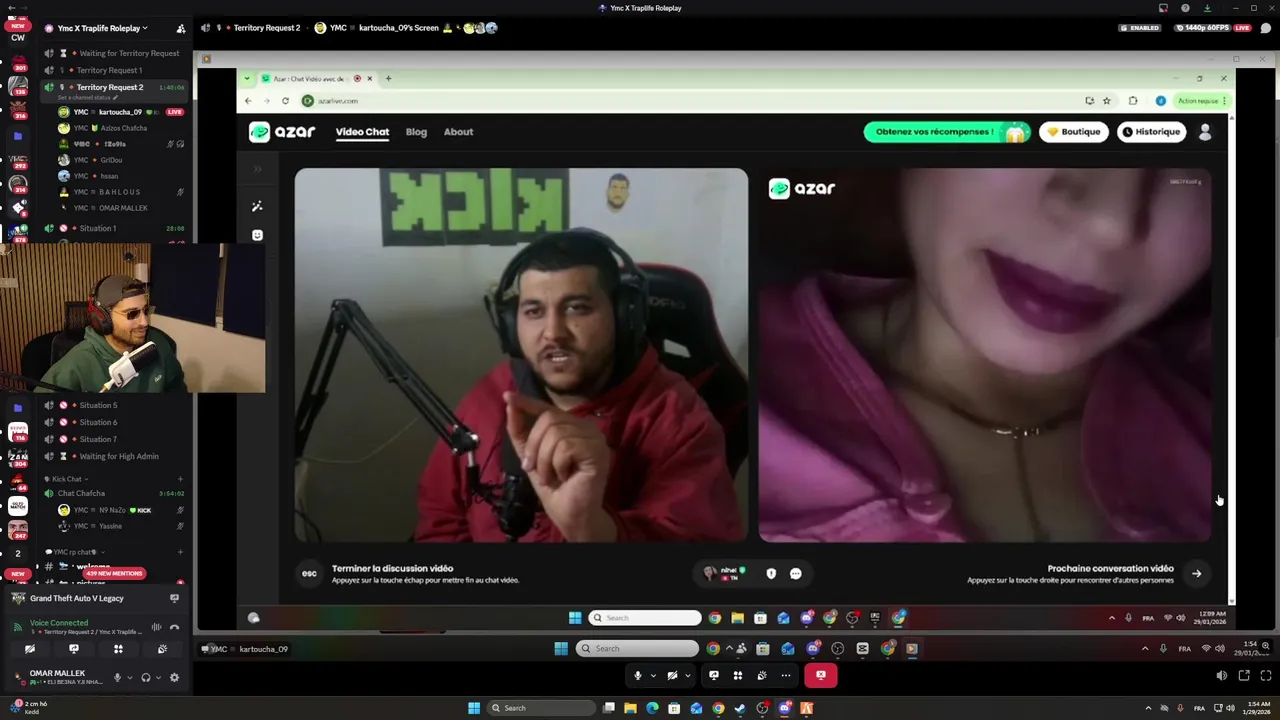The width and height of the screenshot is (1280, 720).
Task: Open Azar profile avatar icon
Action: click(x=1205, y=132)
